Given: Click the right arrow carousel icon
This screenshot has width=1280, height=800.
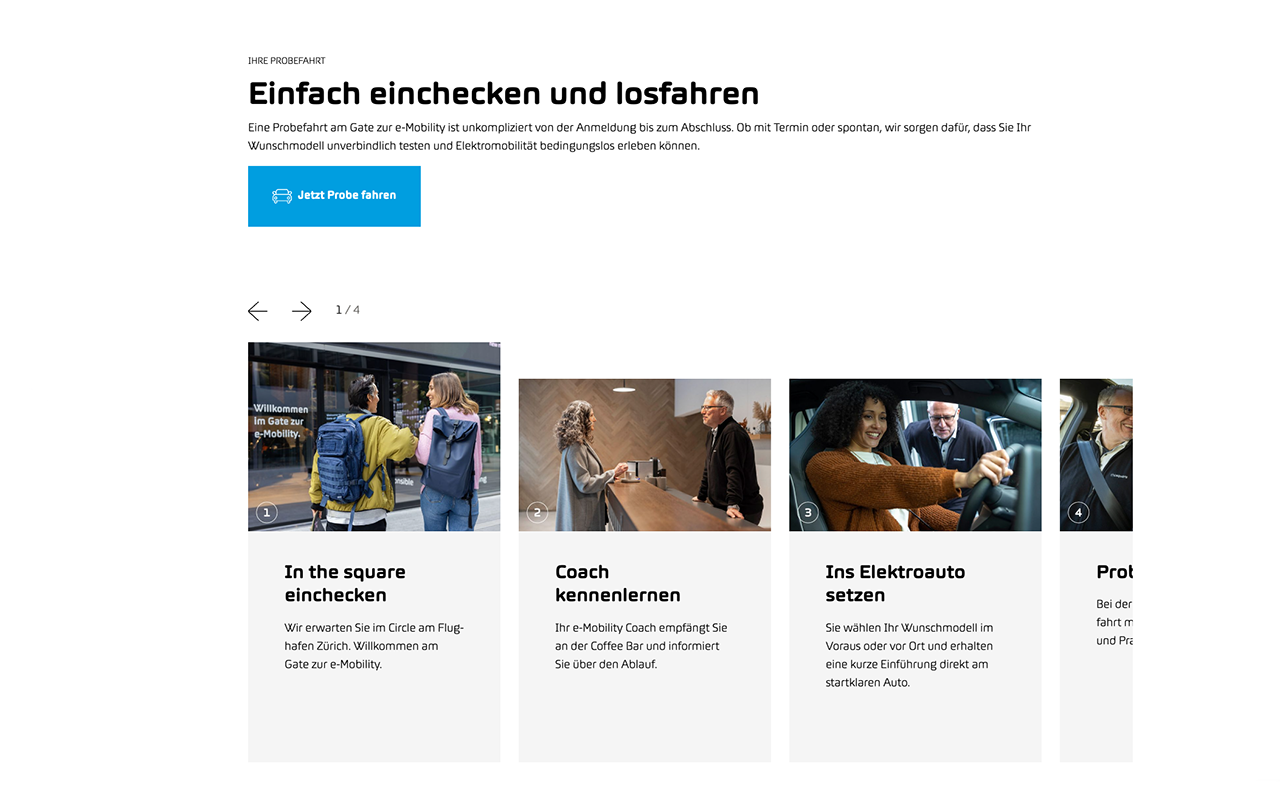Looking at the screenshot, I should [x=302, y=311].
